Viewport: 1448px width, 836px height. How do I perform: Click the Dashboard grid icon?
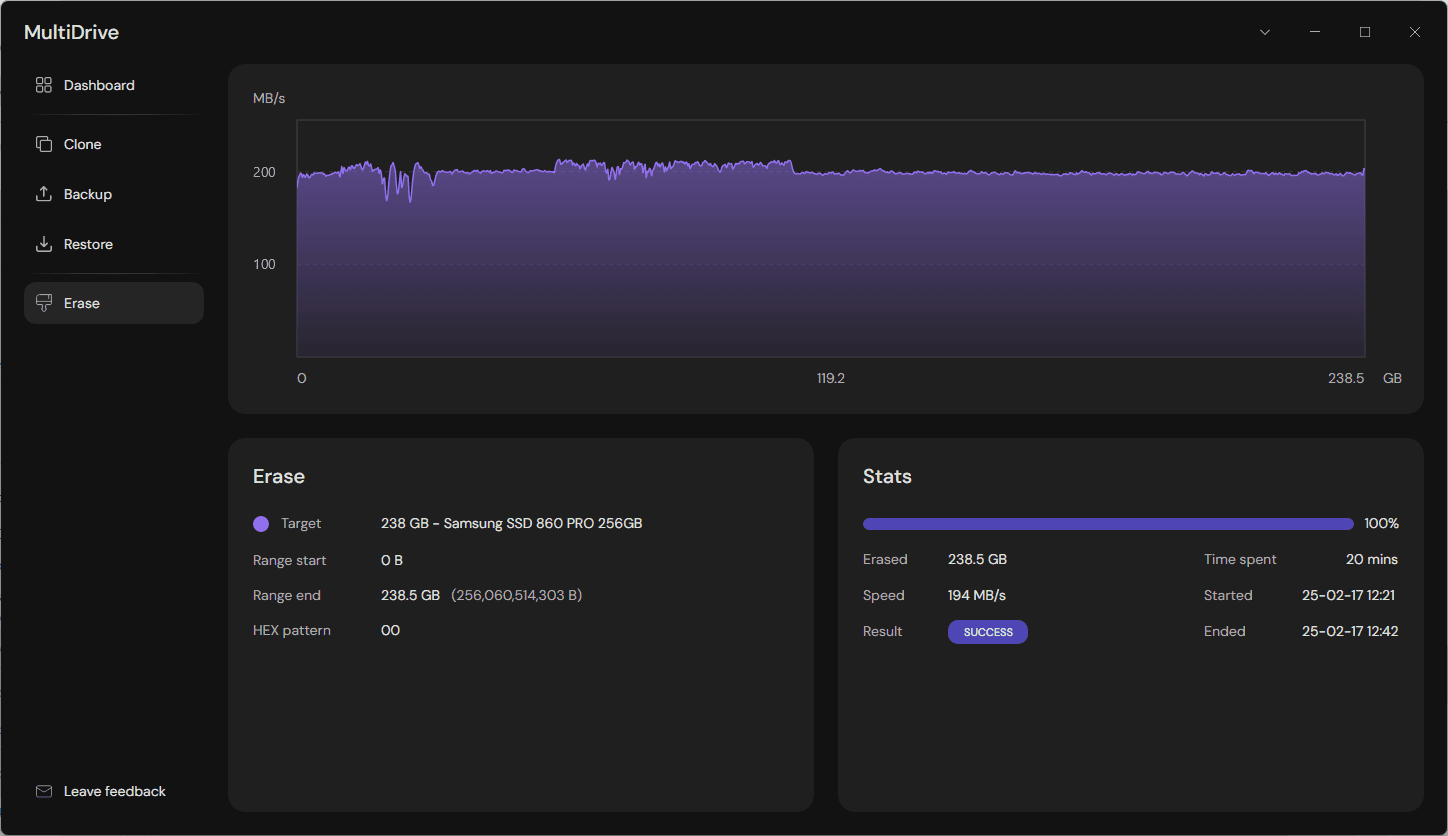click(x=43, y=85)
